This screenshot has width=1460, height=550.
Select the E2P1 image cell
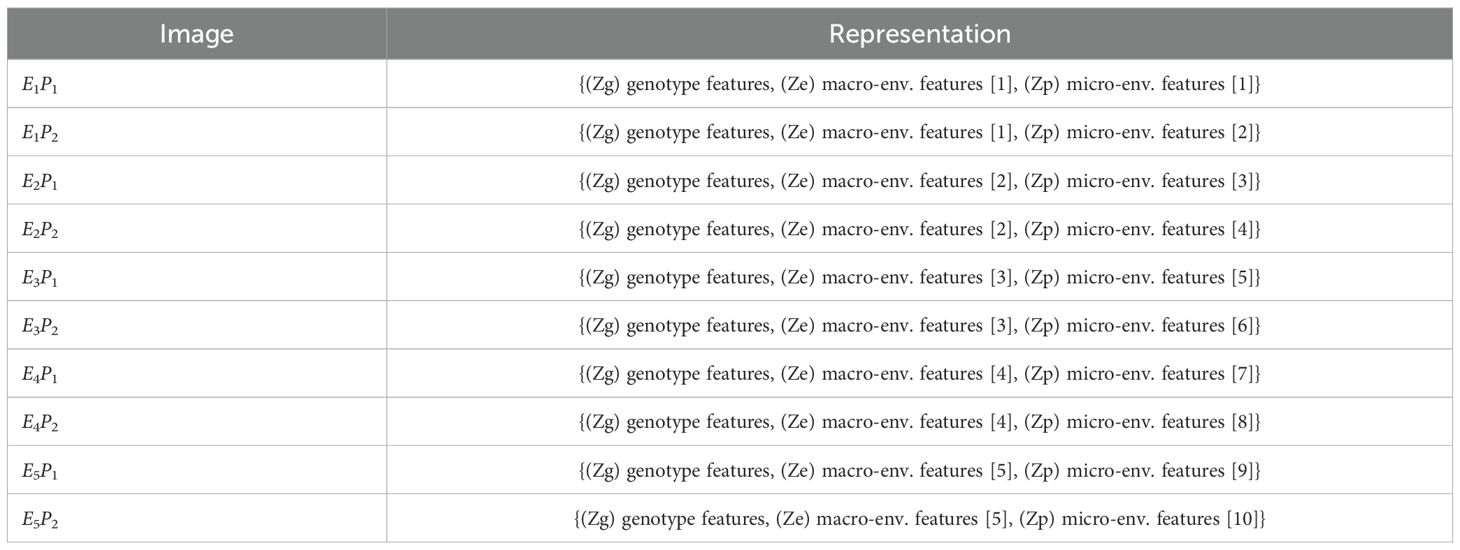click(41, 182)
